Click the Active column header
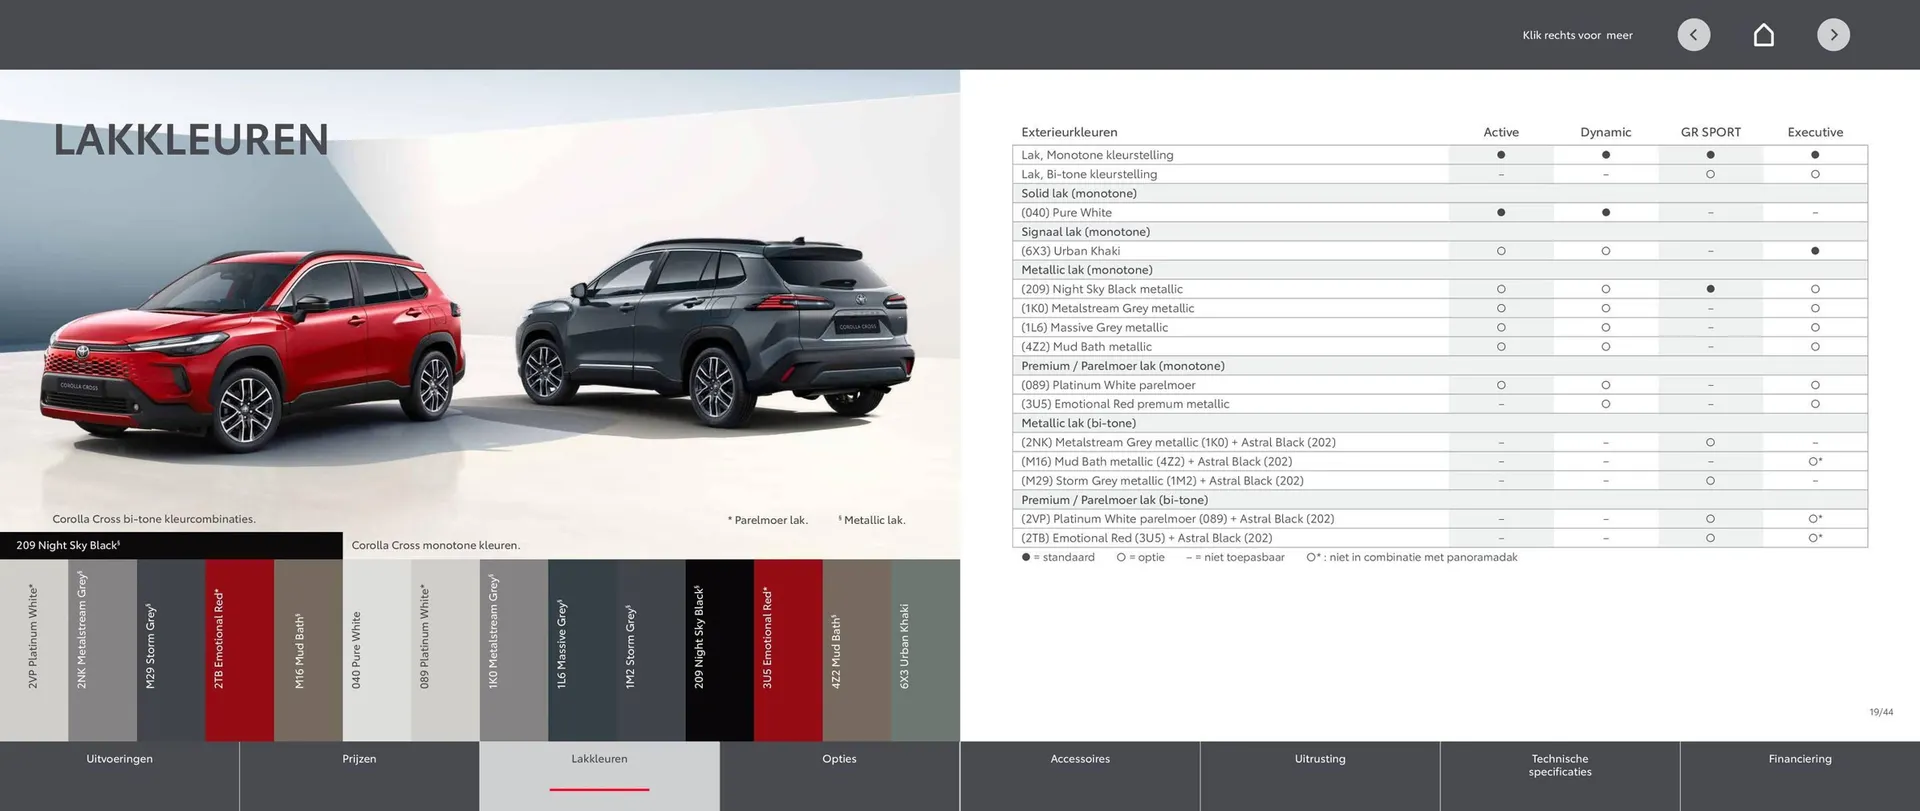1920x811 pixels. pos(1501,132)
